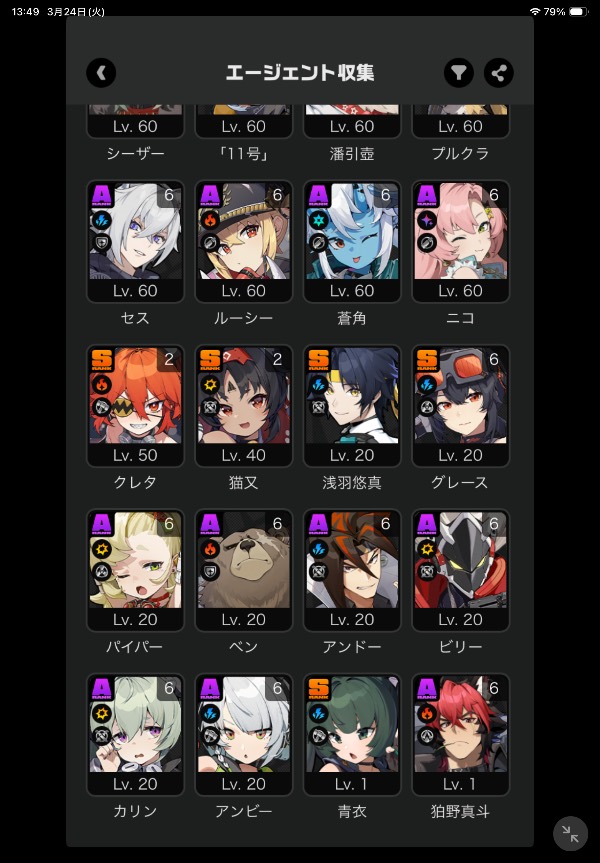The width and height of the screenshot is (600, 863).
Task: Tap the S rank badge on クレタ
Action: pos(102,360)
